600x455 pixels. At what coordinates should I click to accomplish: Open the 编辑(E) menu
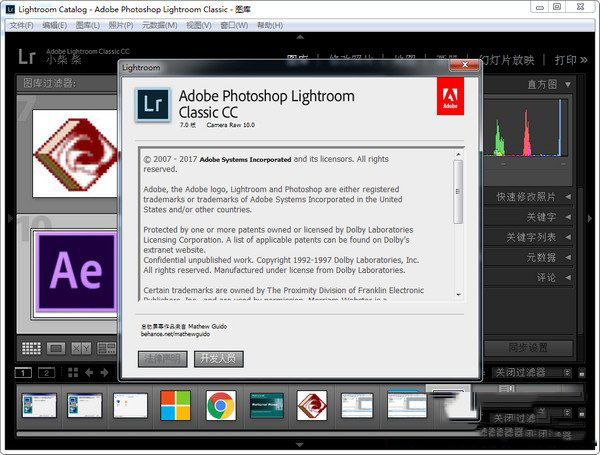[x=54, y=25]
